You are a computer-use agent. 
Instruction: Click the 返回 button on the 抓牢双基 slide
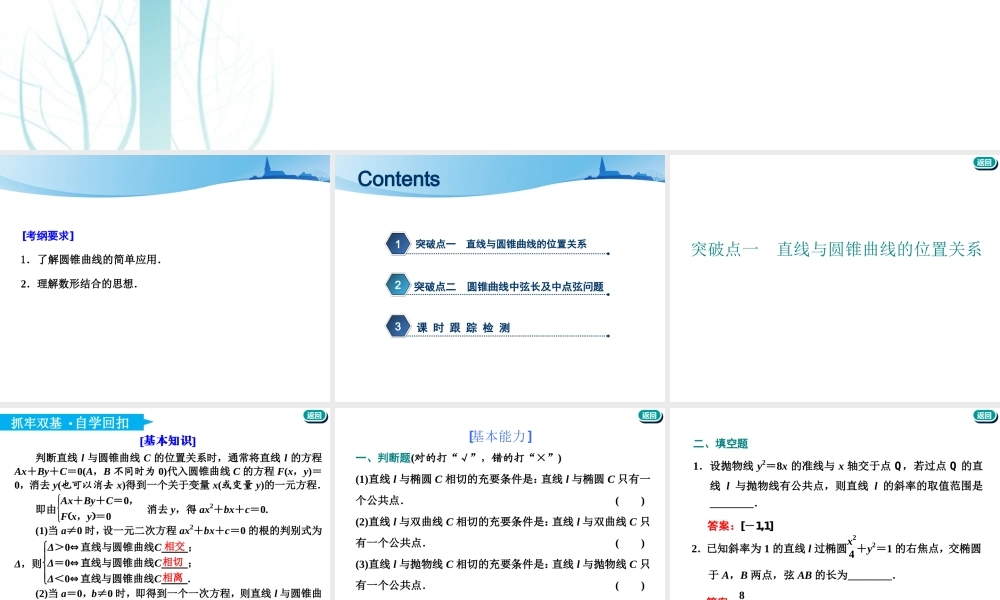pyautogui.click(x=314, y=414)
